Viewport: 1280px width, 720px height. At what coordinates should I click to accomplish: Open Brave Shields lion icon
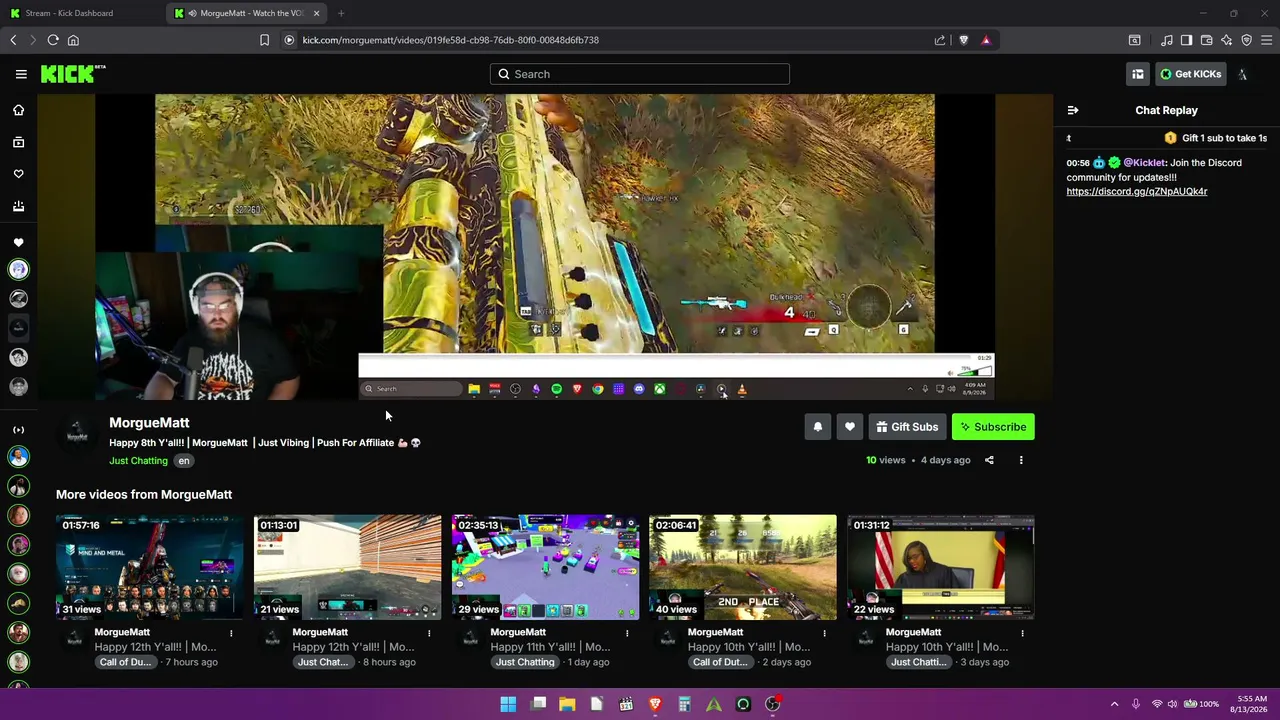[x=964, y=40]
